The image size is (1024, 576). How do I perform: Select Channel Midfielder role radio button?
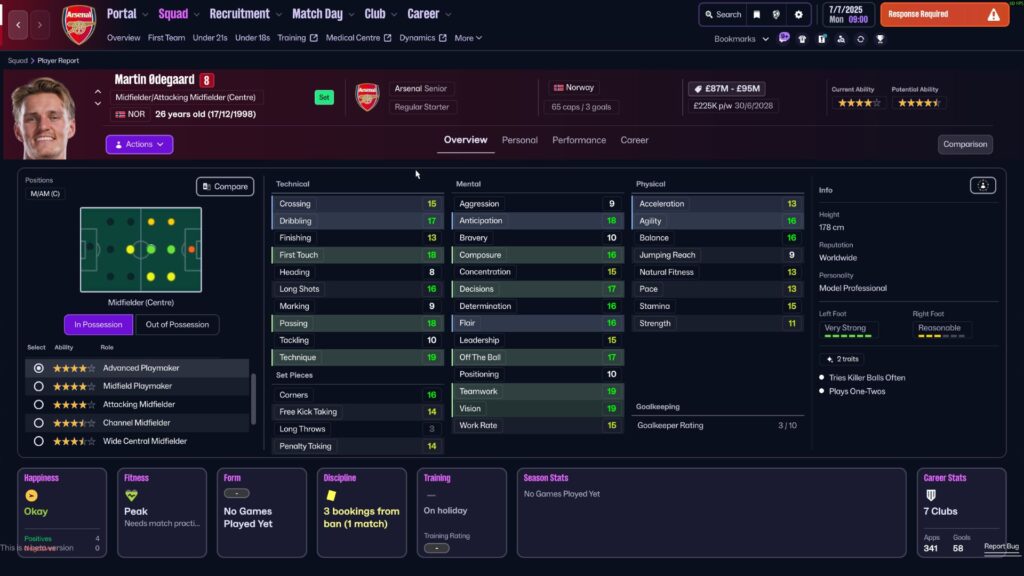pos(39,423)
